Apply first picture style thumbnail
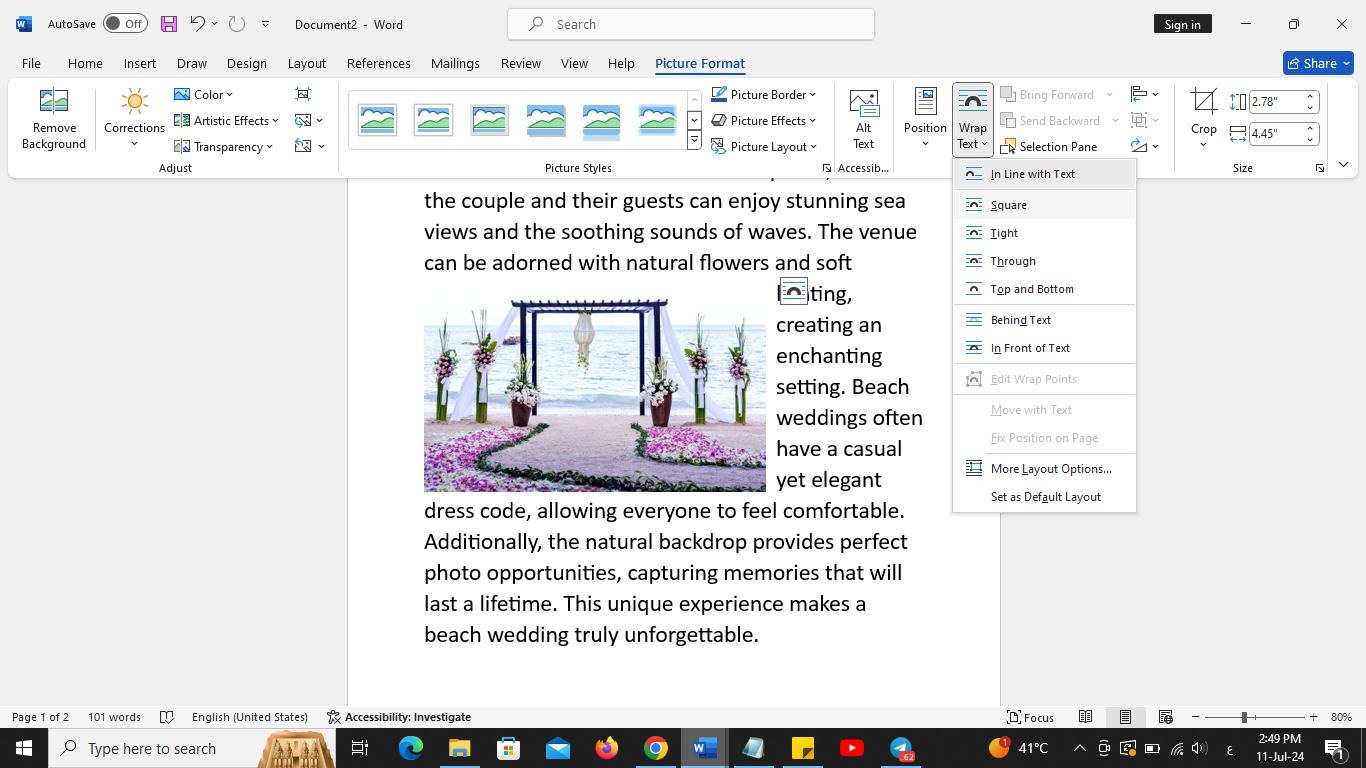The height and width of the screenshot is (768, 1366). pos(378,120)
